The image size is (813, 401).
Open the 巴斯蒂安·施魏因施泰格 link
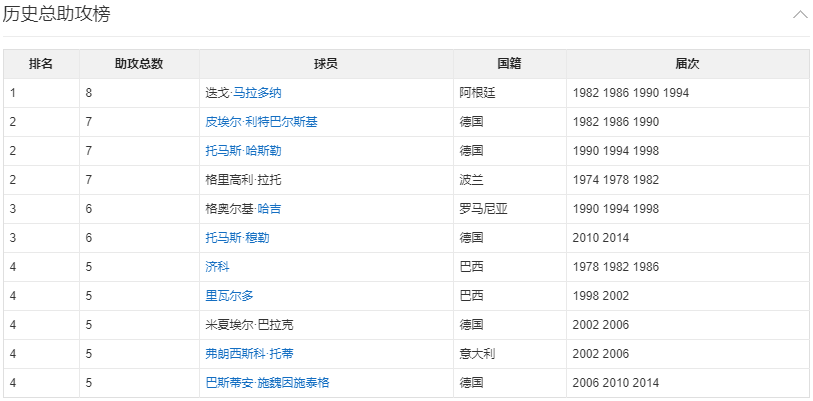click(267, 383)
